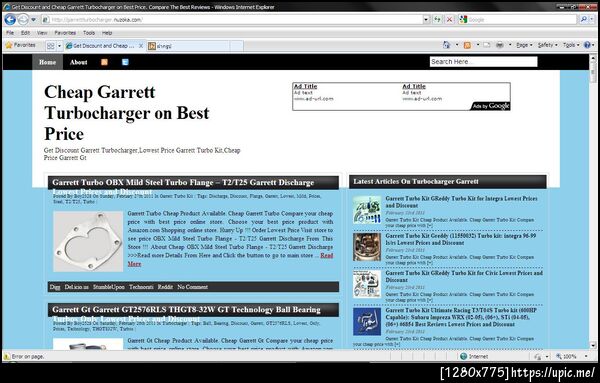
Task: Open the OBX Mild Steel Turbo Flange post title
Action: (183, 186)
